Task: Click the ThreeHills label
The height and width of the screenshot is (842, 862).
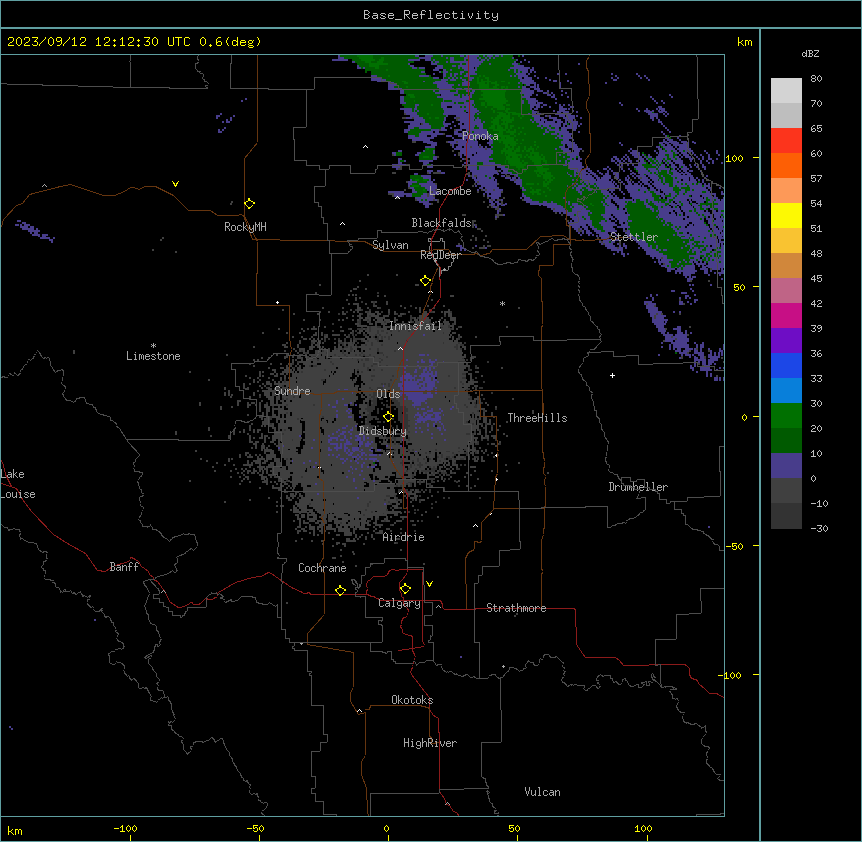Action: (x=537, y=418)
